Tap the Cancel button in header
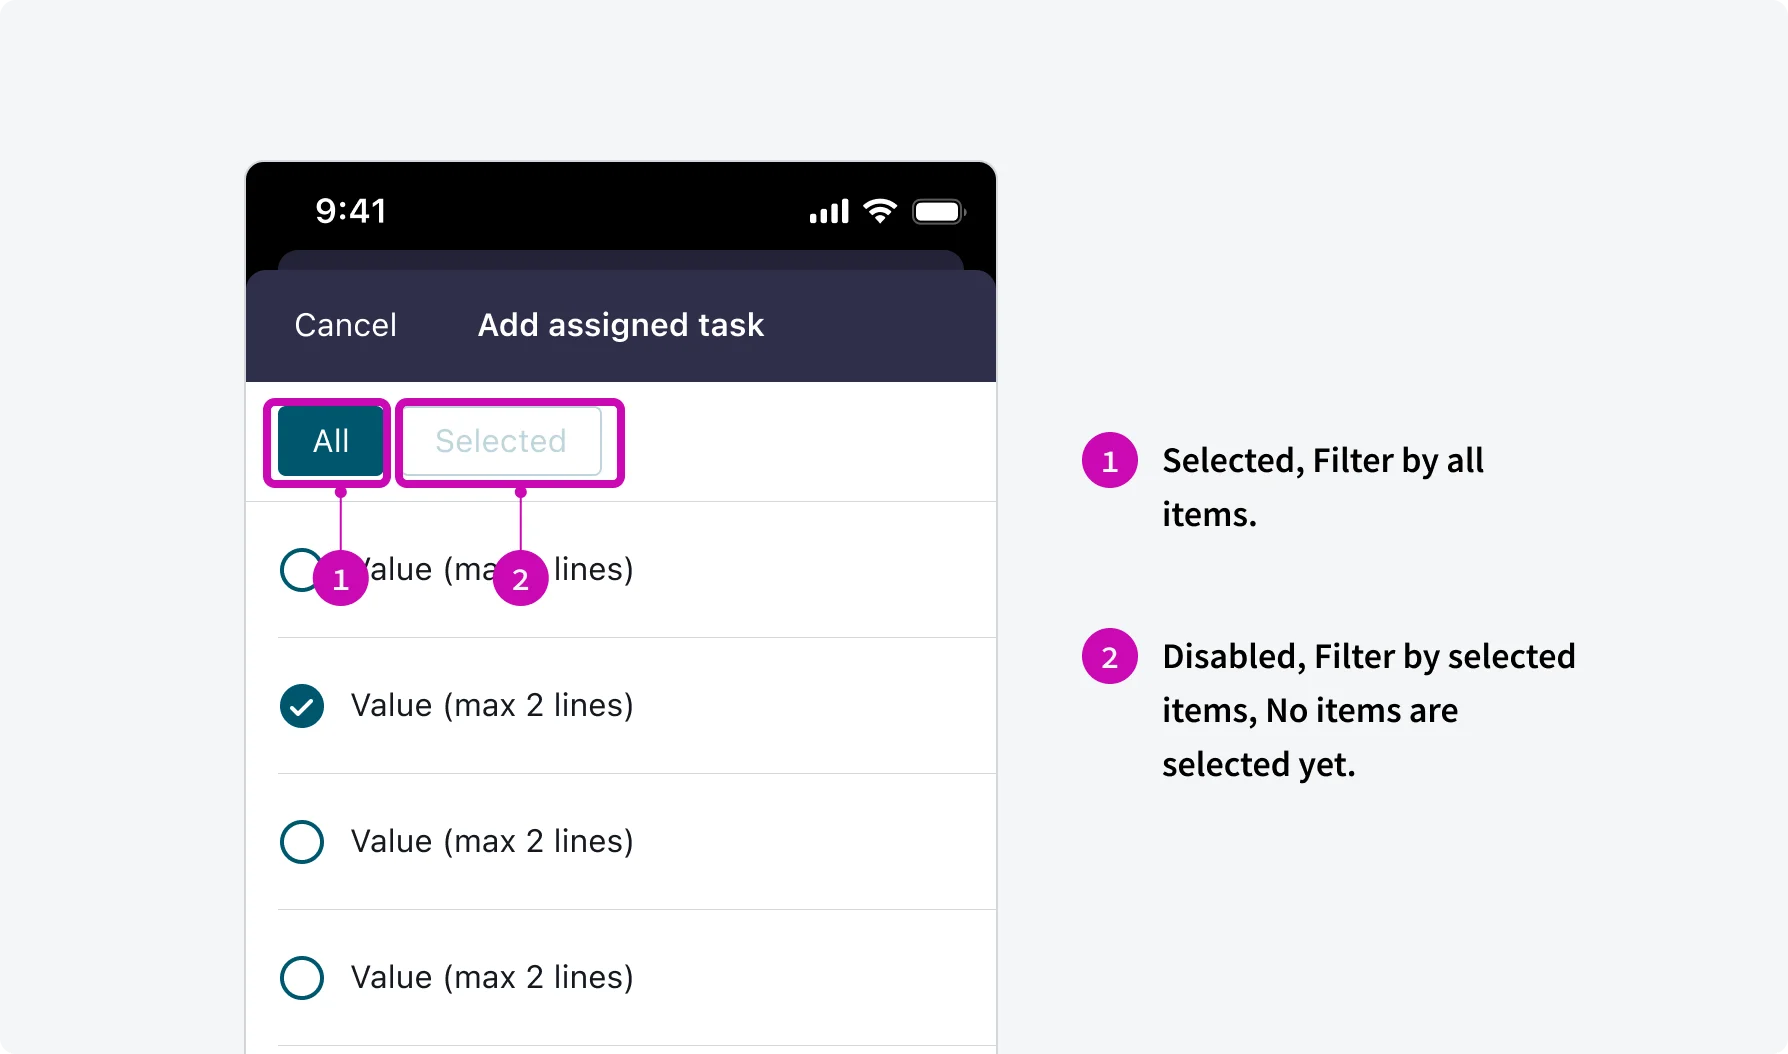Image resolution: width=1788 pixels, height=1054 pixels. (346, 325)
